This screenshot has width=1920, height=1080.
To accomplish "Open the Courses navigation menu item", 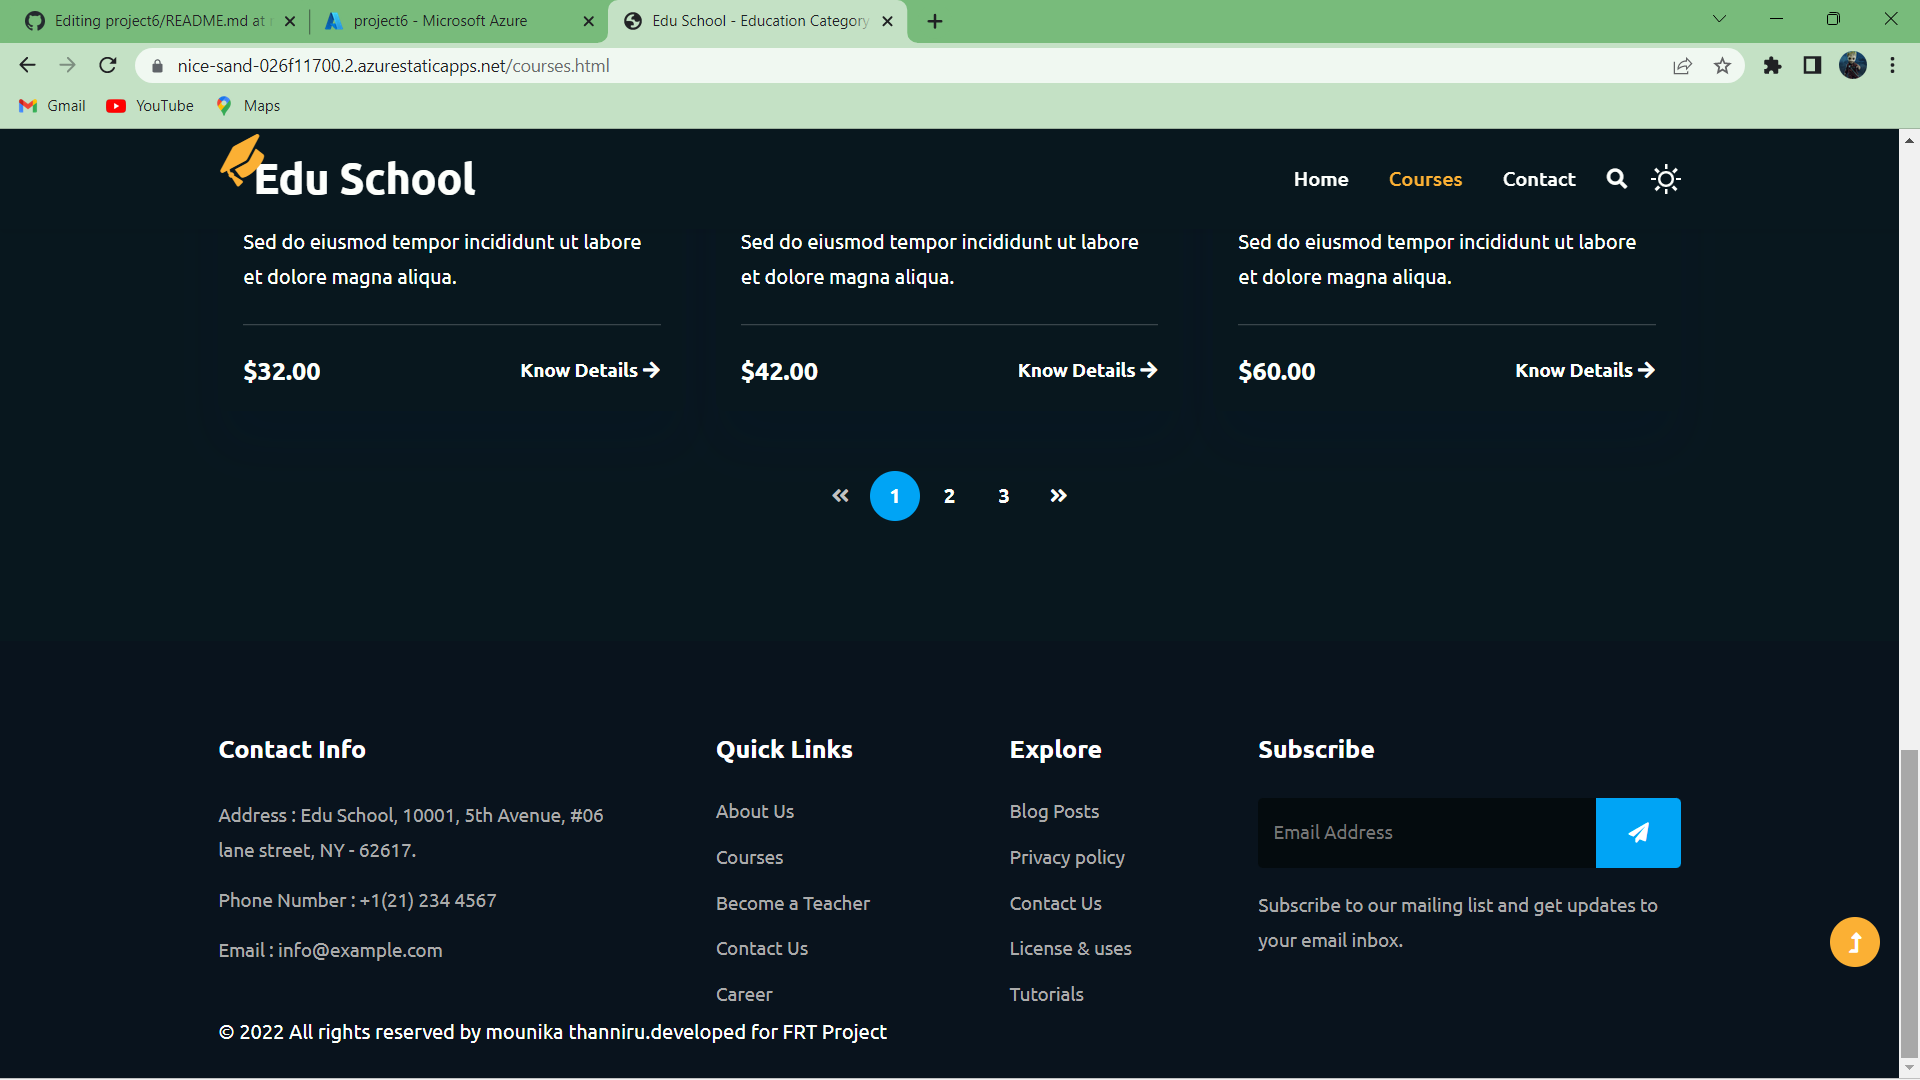I will (x=1425, y=179).
